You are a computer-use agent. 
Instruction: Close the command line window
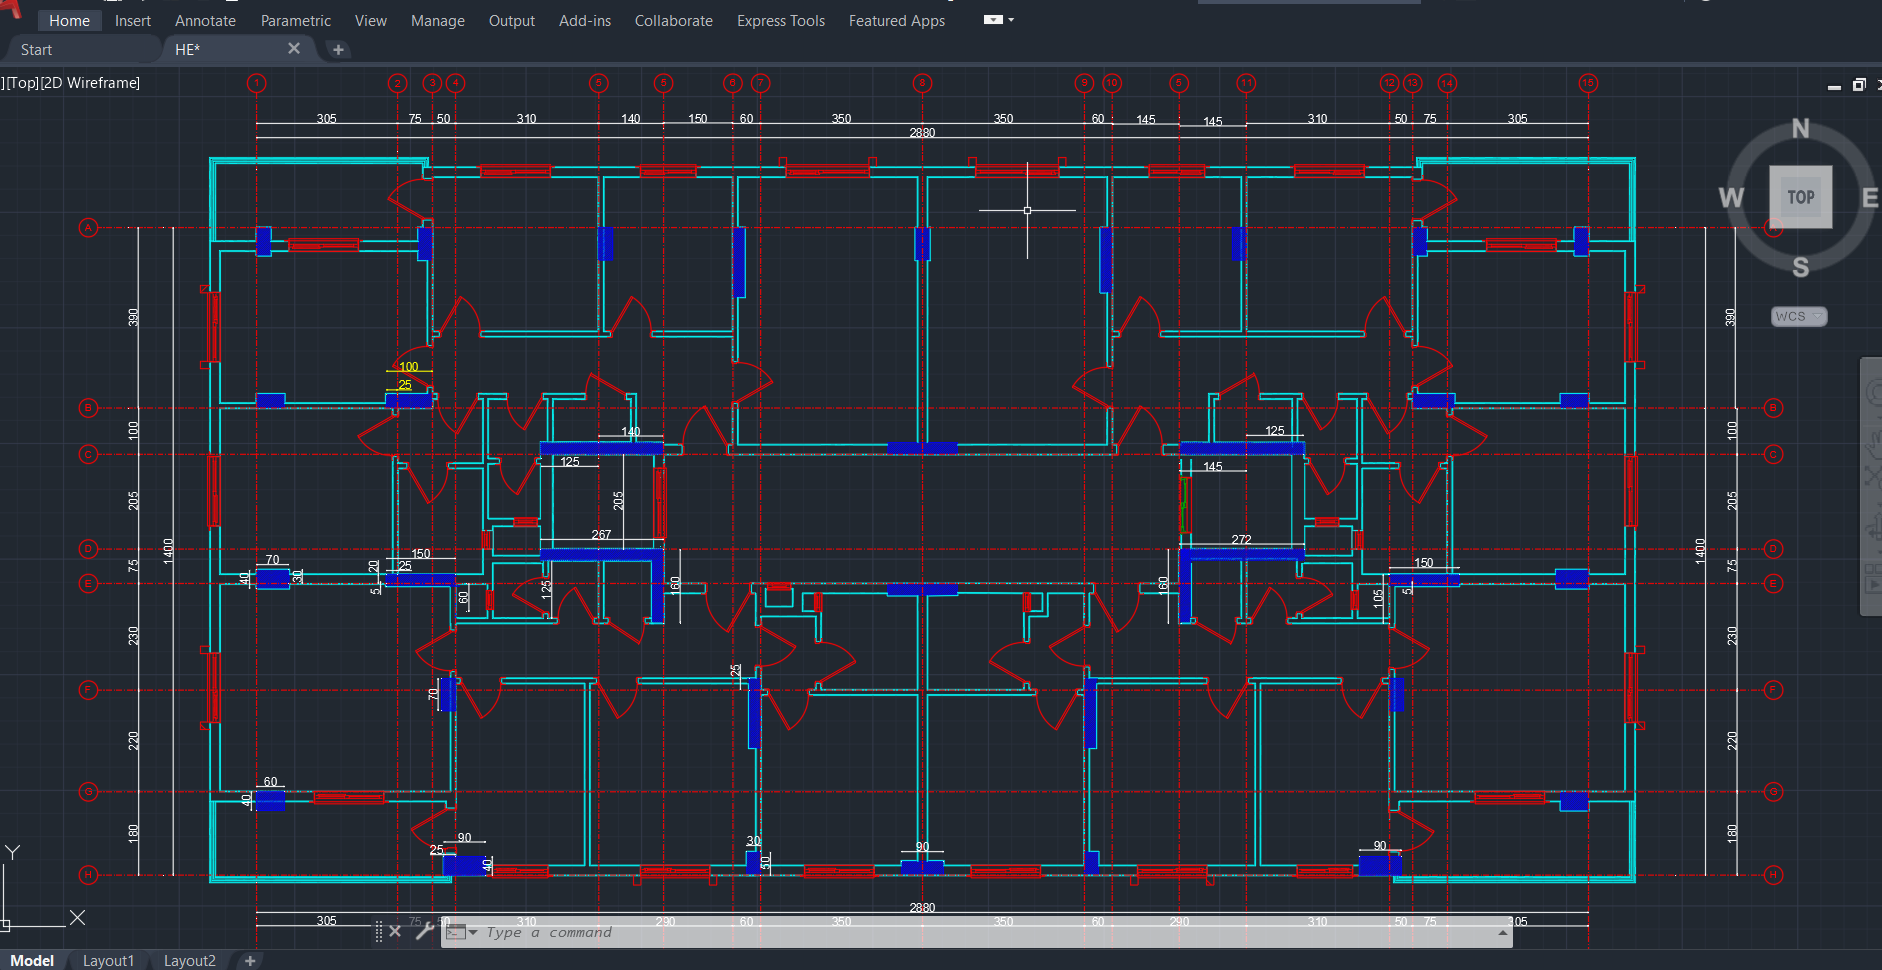click(x=395, y=931)
